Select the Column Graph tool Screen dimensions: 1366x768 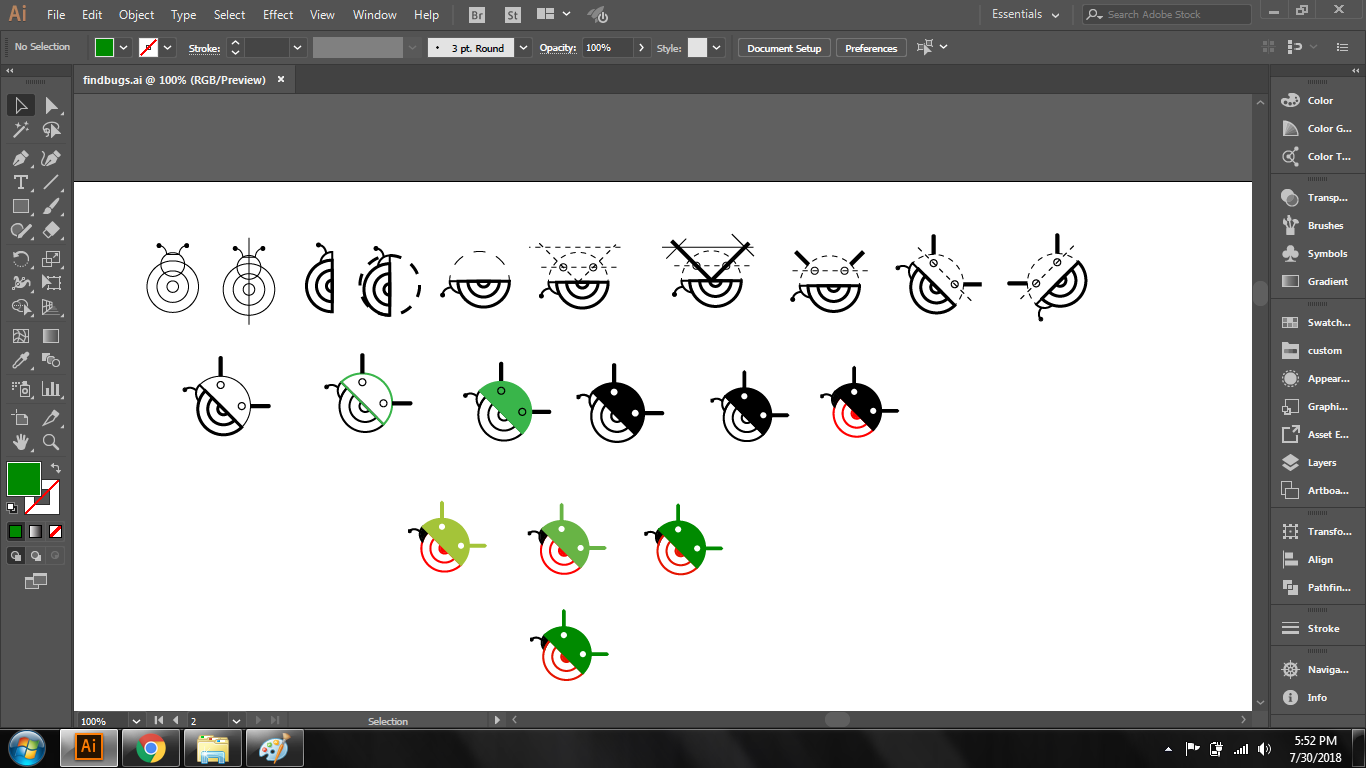(x=51, y=389)
